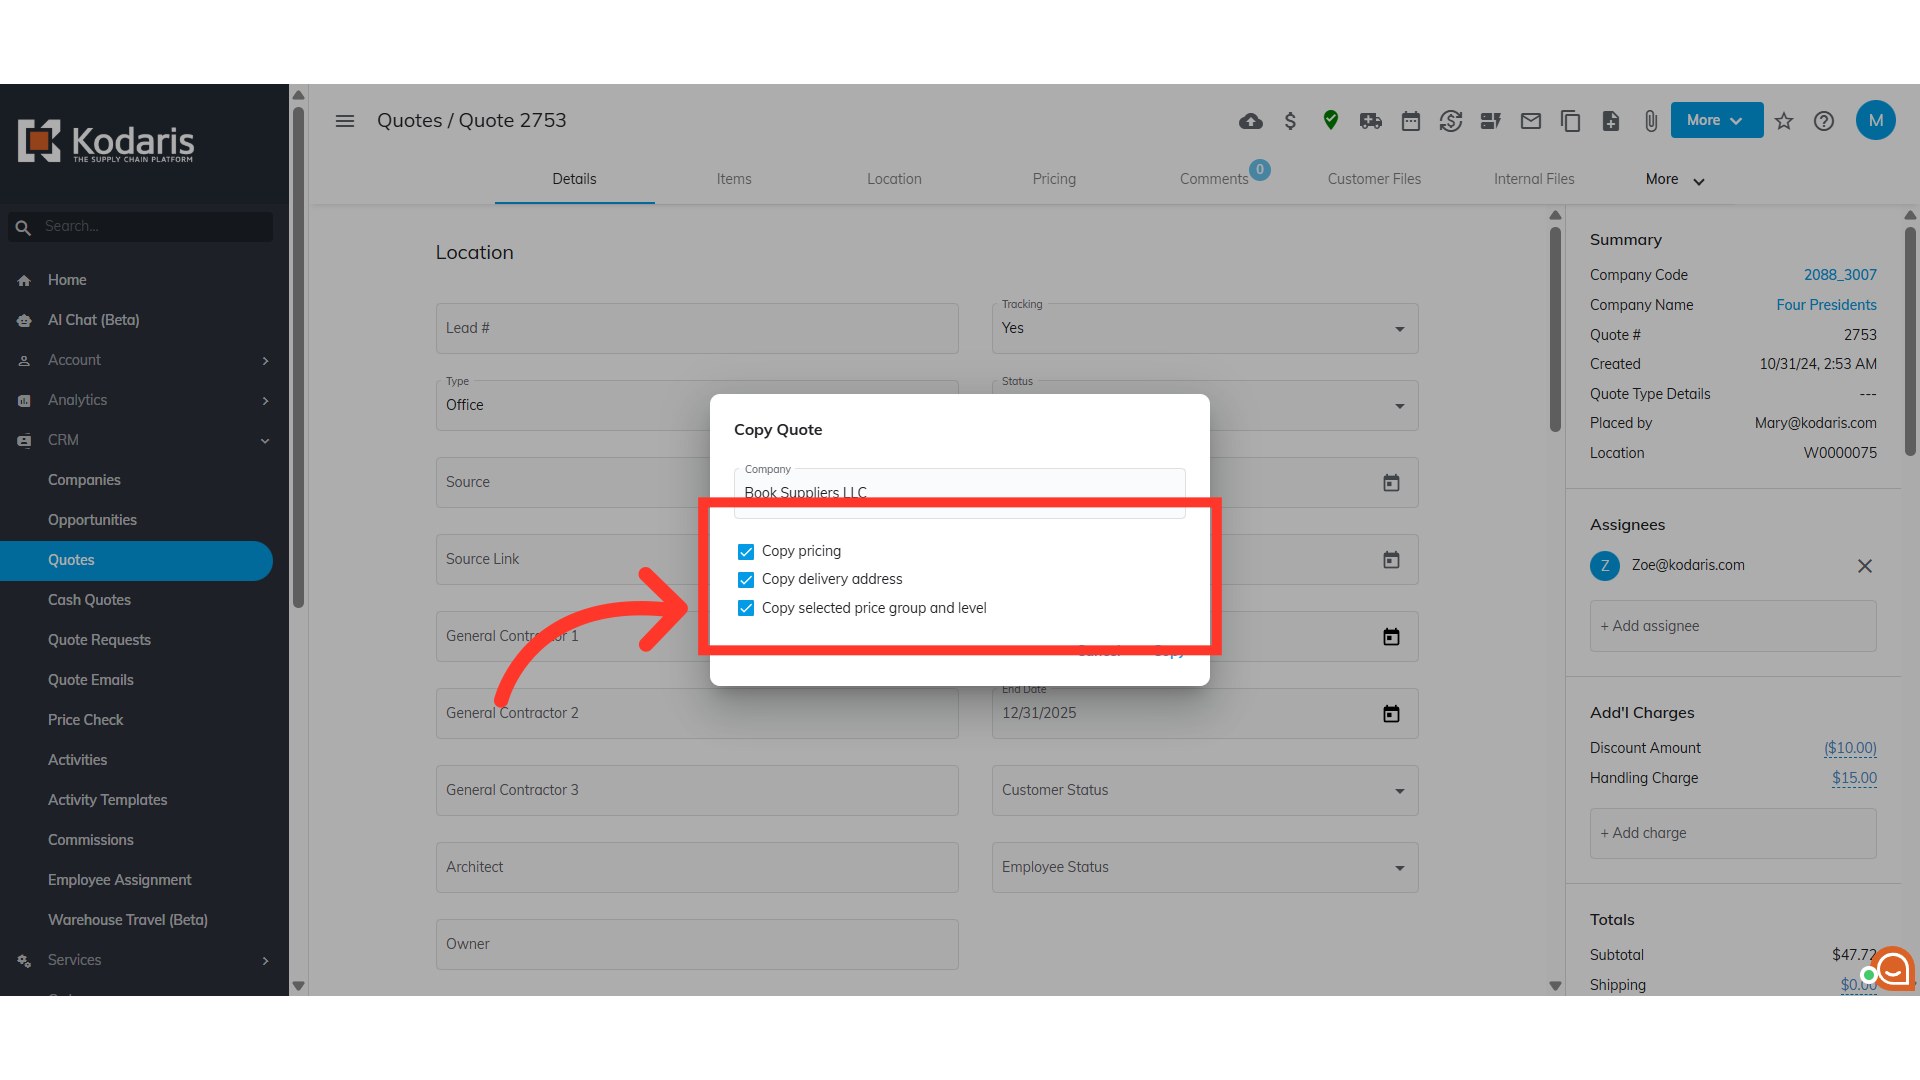1920x1080 pixels.
Task: Click the cloud upload icon in toolbar
Action: click(x=1250, y=121)
